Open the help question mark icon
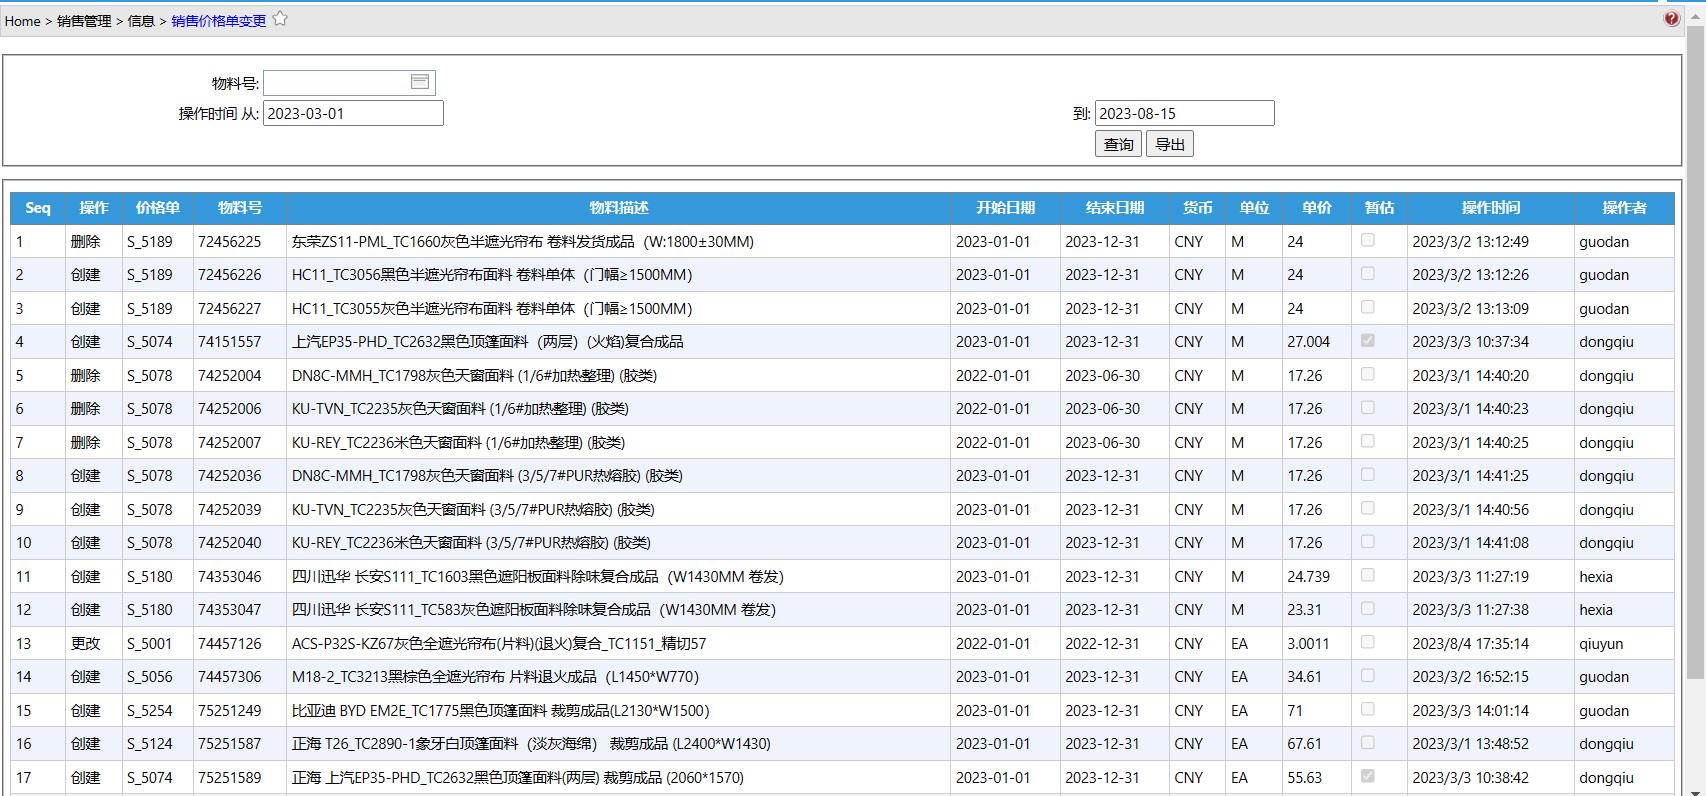The height and width of the screenshot is (796, 1706). pos(1671,19)
